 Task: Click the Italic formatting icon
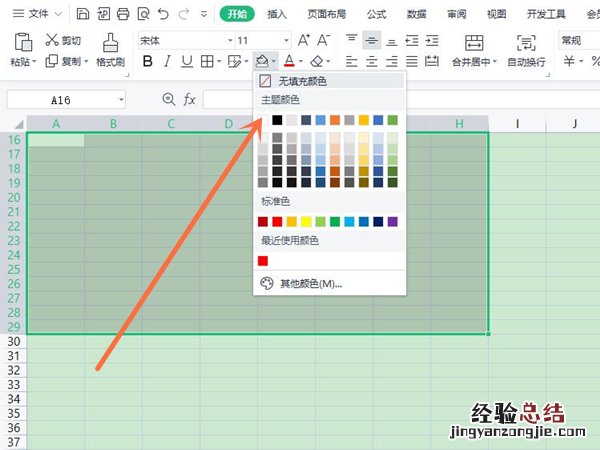tap(169, 62)
